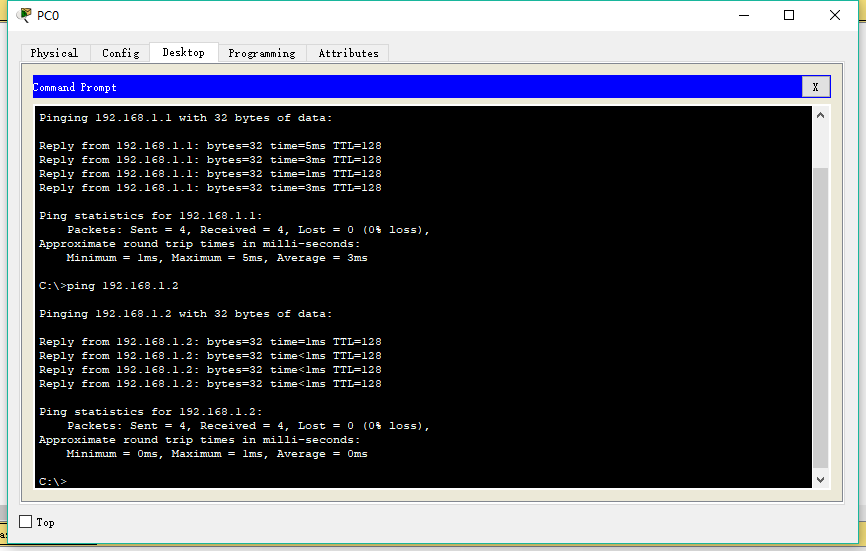Click the scrollbar up arrow
866x551 pixels.
pos(820,115)
